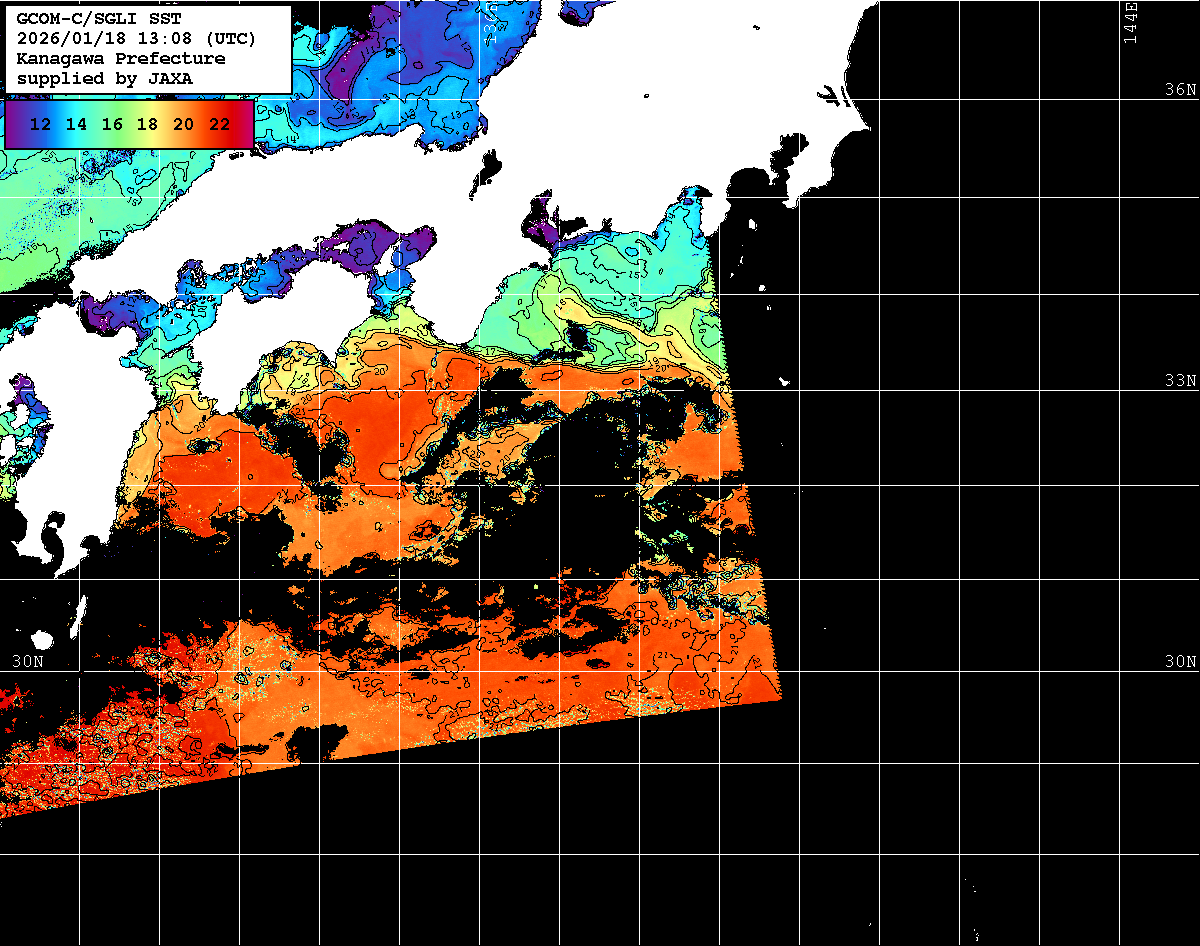1200x946 pixels.
Task: Select the 18 value on temperature legend
Action: (147, 124)
